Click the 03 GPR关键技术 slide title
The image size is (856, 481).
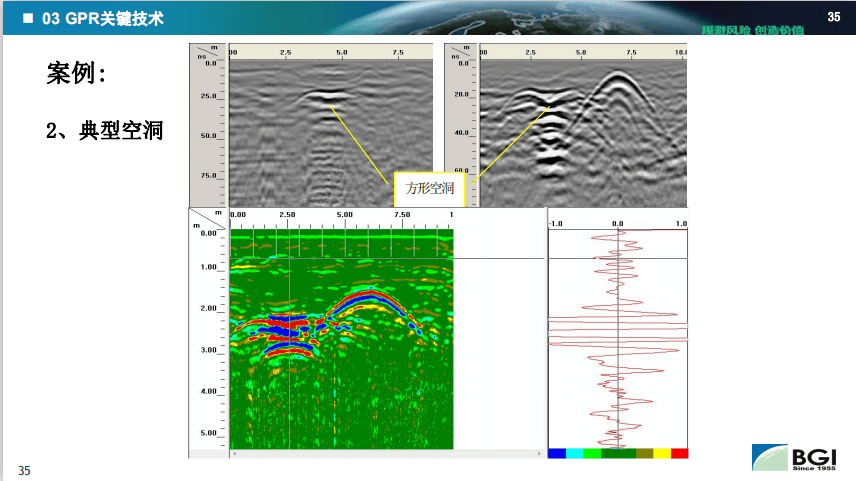pyautogui.click(x=103, y=18)
